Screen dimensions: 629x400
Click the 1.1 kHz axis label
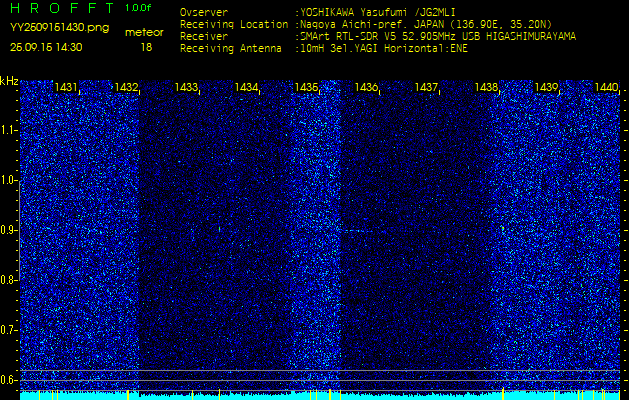(8, 130)
